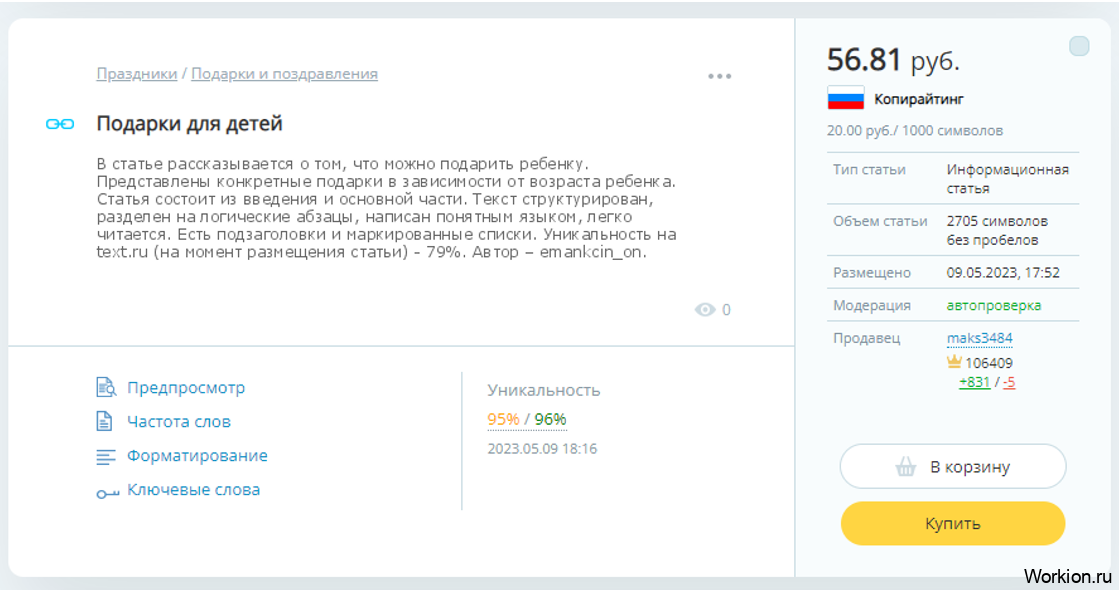Click the Предпросмотр document icon
The image size is (1119, 590).
[x=106, y=387]
